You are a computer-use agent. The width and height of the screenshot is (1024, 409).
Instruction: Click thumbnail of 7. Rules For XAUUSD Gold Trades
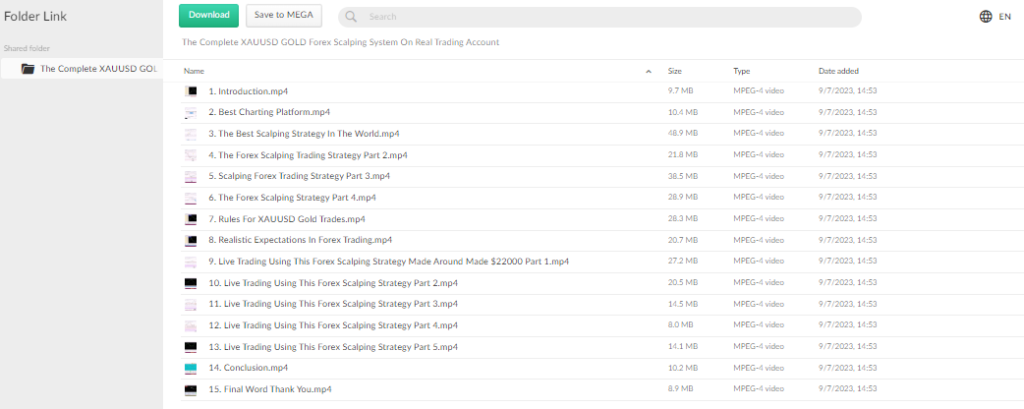point(191,219)
